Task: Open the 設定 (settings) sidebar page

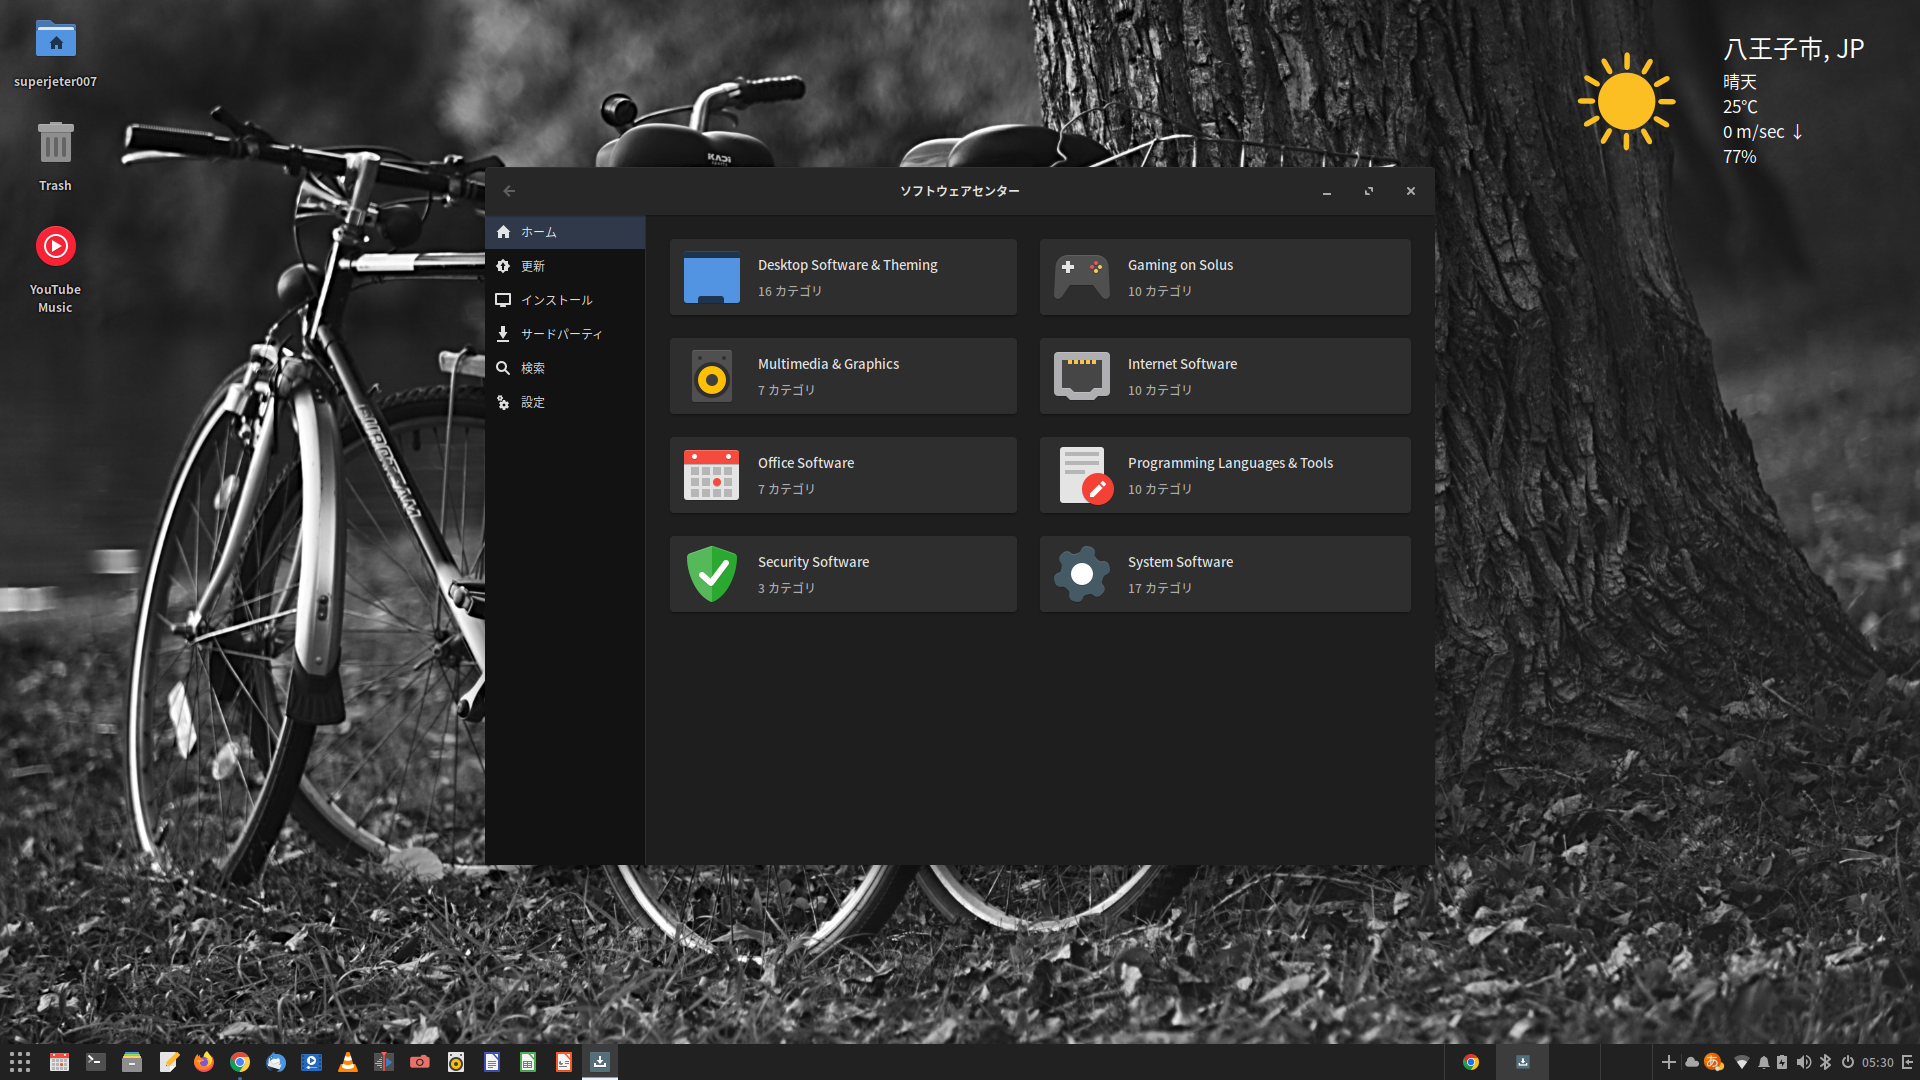Action: coord(565,402)
